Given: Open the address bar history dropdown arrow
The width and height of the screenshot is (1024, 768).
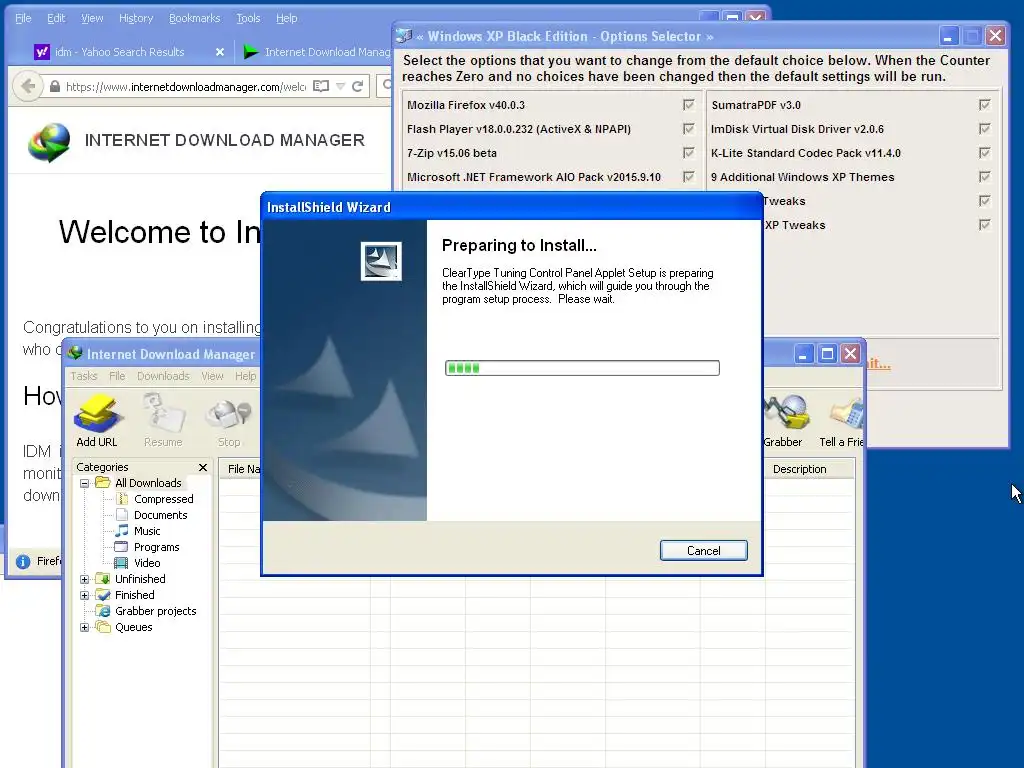Looking at the screenshot, I should (340, 86).
